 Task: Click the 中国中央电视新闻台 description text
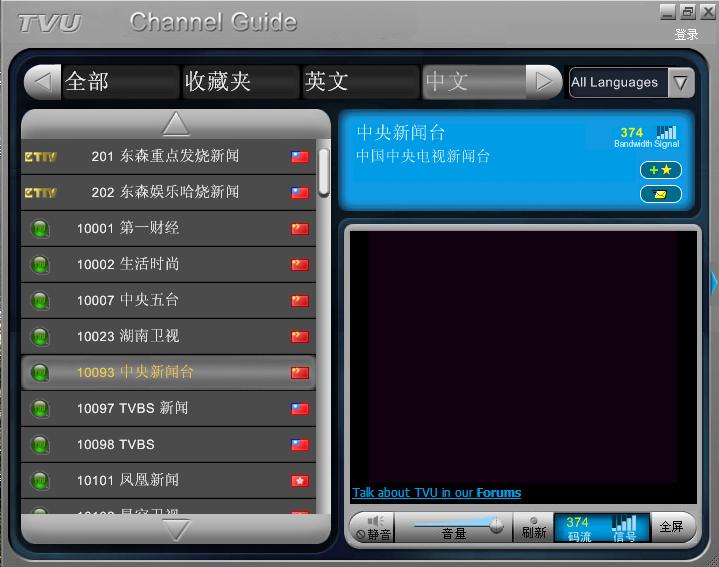[x=423, y=157]
